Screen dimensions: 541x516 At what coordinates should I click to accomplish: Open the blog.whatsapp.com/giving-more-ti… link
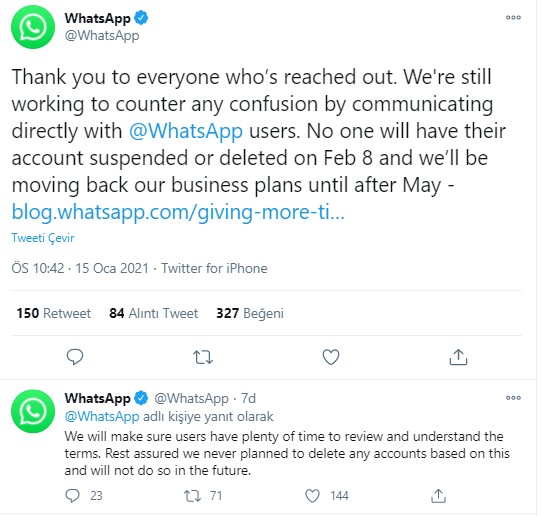(x=178, y=212)
